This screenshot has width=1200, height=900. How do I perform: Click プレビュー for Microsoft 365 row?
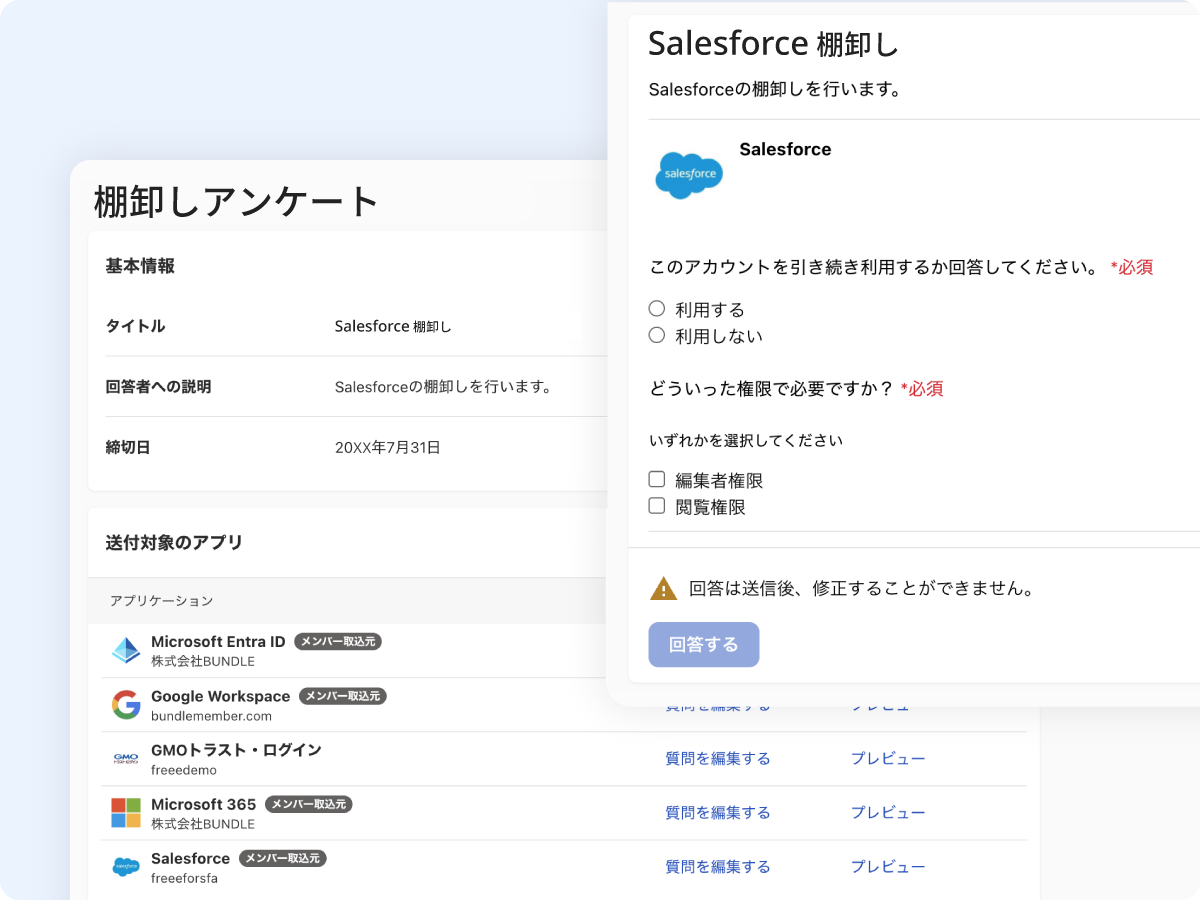[x=887, y=813]
